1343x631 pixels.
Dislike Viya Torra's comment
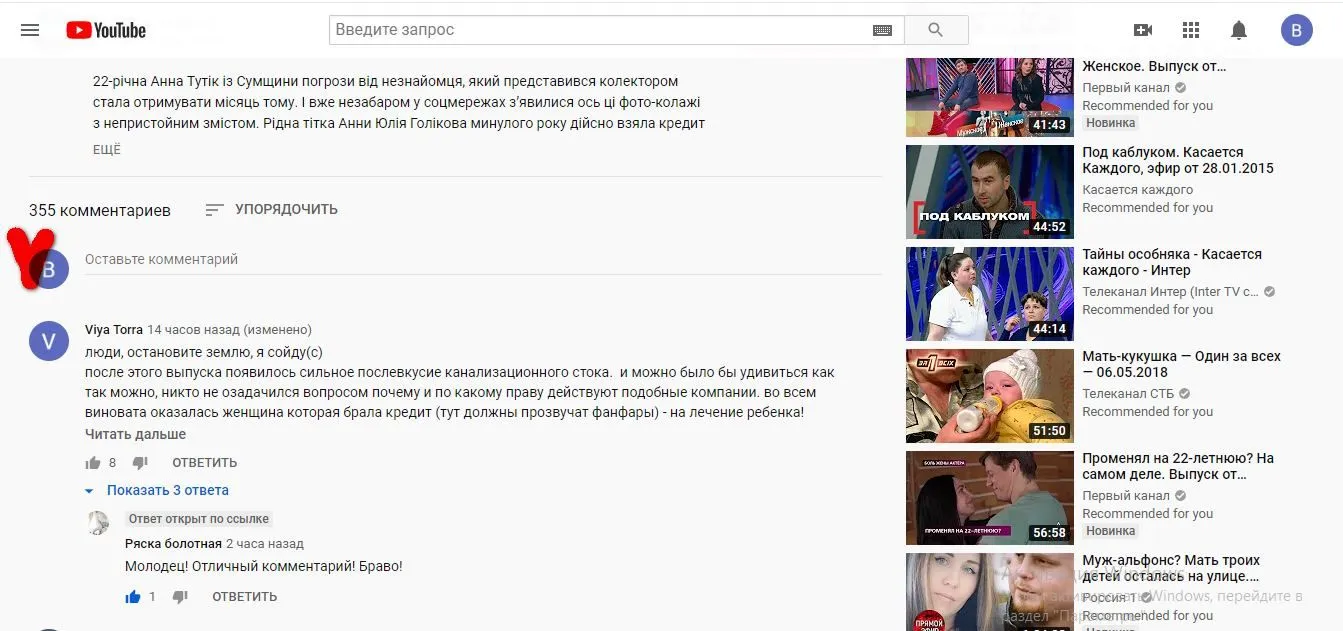pos(140,463)
